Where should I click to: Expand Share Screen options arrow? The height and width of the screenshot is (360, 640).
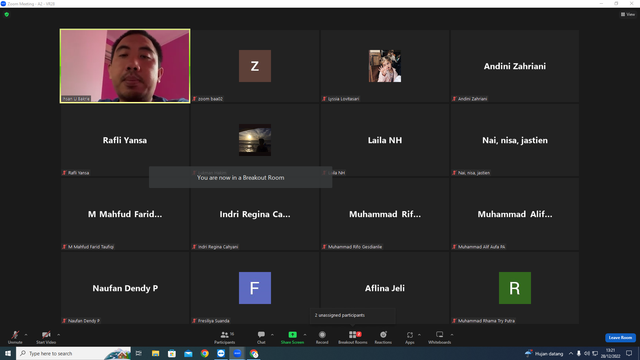pos(305,335)
